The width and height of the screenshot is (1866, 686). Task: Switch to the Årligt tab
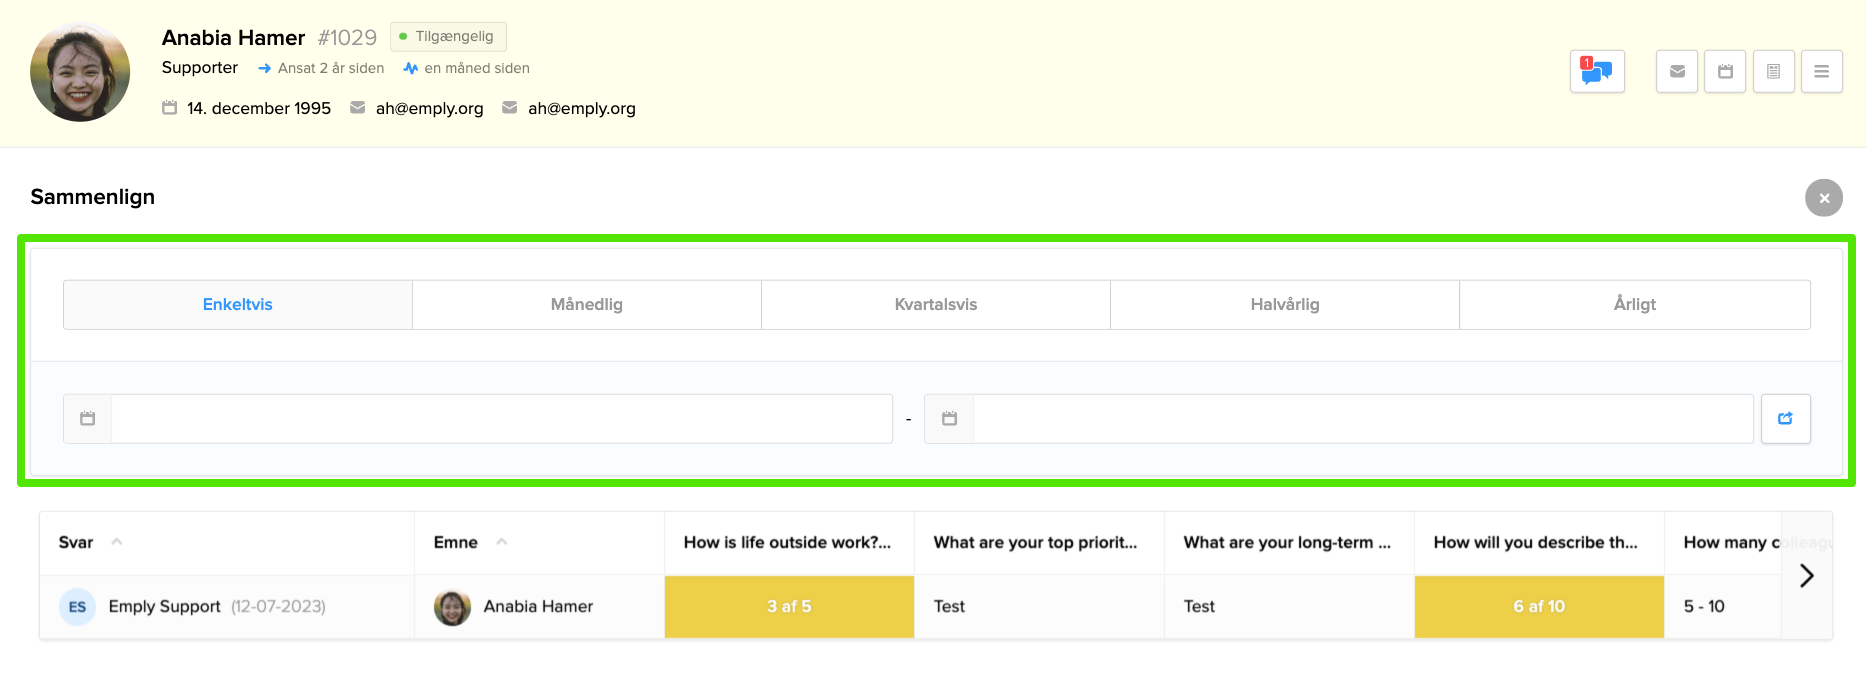point(1634,305)
